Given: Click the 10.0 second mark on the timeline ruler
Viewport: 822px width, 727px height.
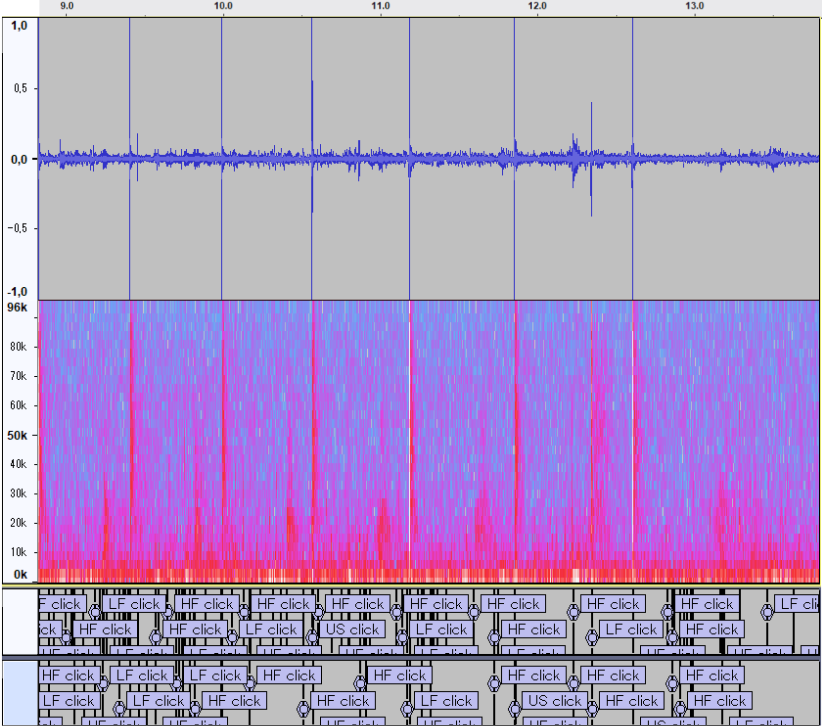Looking at the screenshot, I should [x=223, y=6].
